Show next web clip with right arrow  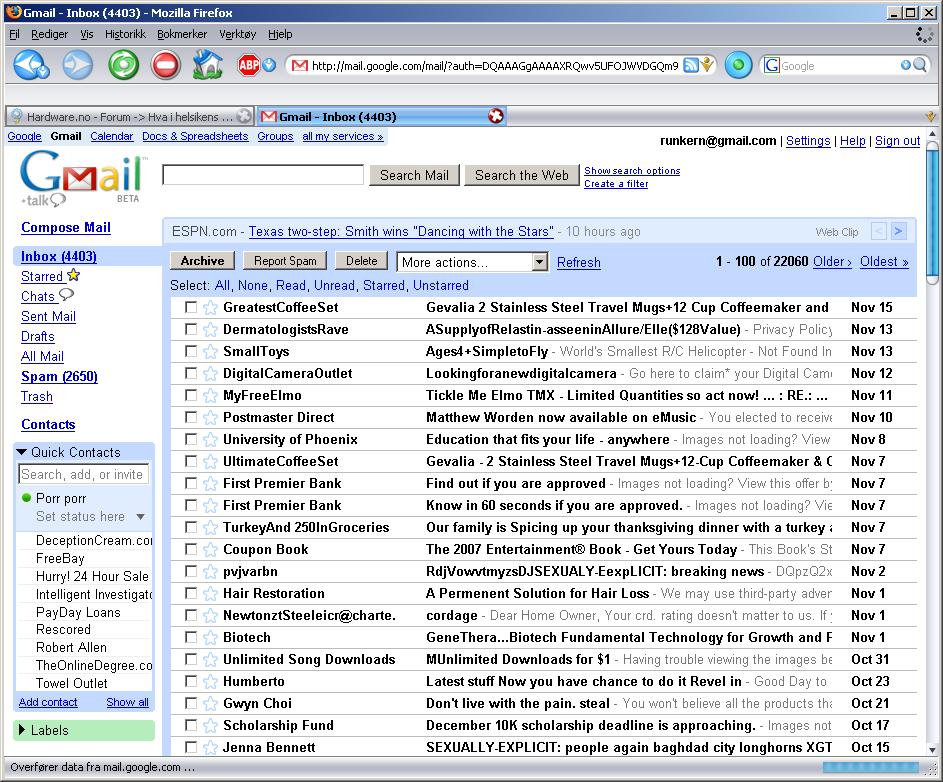(898, 231)
